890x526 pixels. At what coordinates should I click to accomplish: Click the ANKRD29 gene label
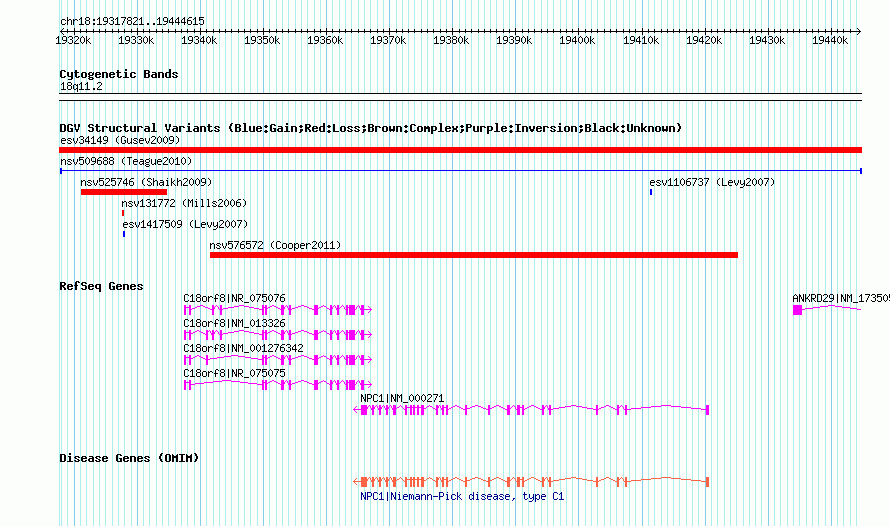click(x=841, y=298)
